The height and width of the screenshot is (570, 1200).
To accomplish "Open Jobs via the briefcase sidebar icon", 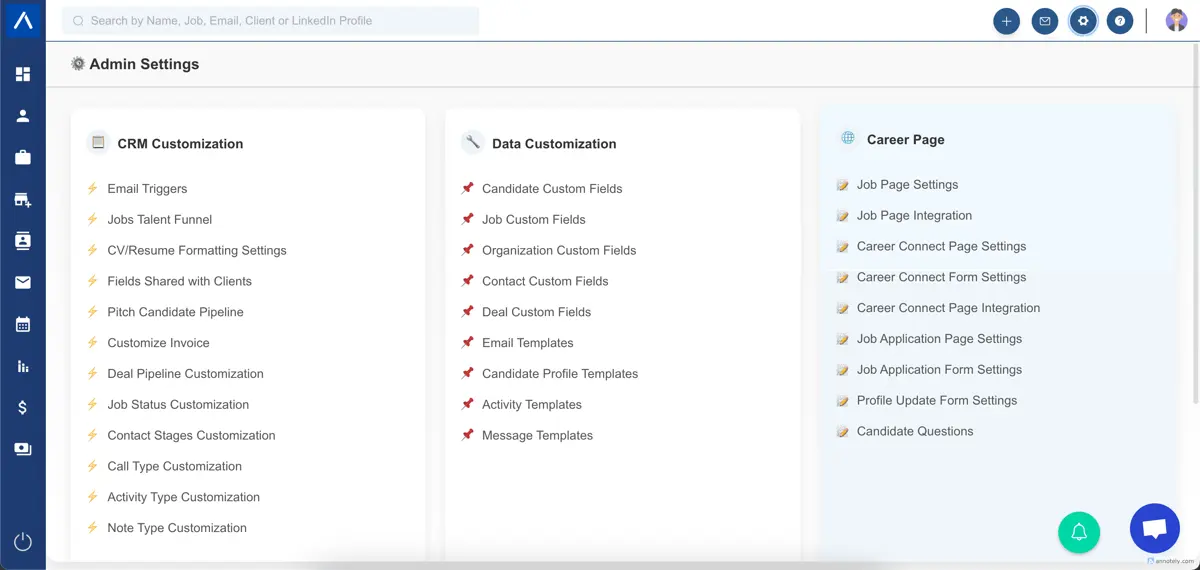I will point(22,157).
